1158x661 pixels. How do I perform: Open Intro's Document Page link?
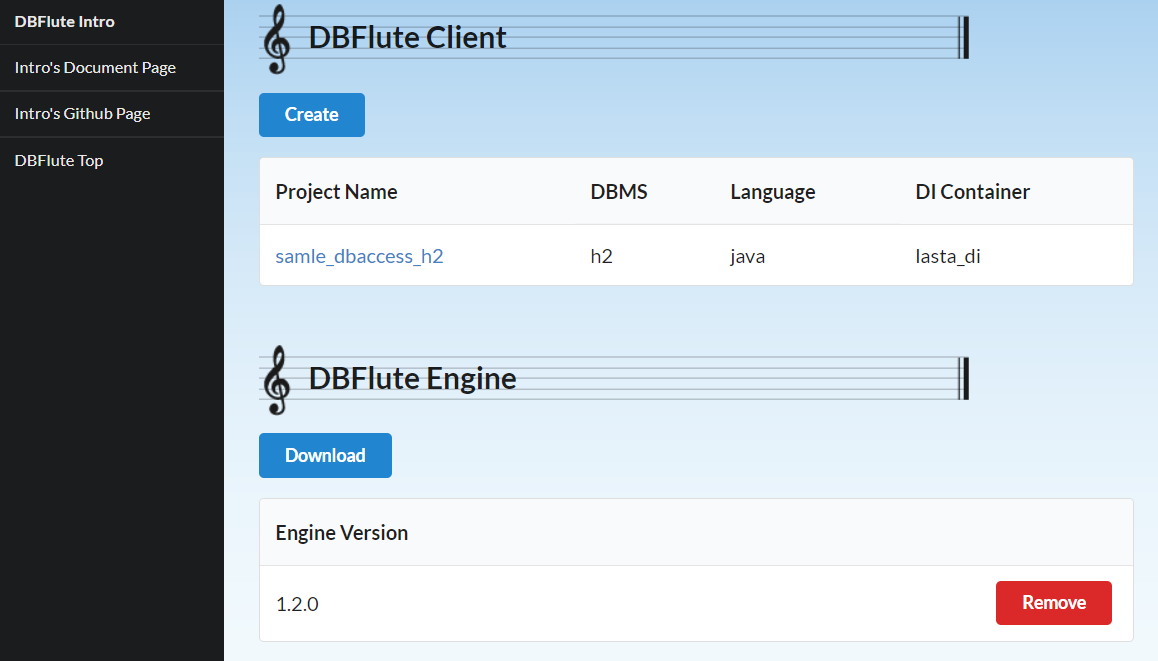click(95, 67)
